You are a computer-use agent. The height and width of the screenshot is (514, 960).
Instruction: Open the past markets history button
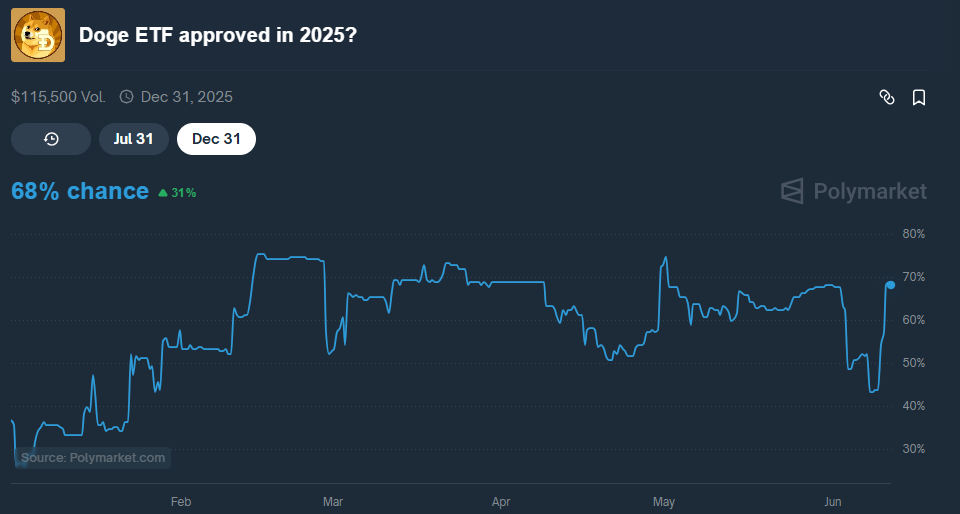[x=51, y=139]
